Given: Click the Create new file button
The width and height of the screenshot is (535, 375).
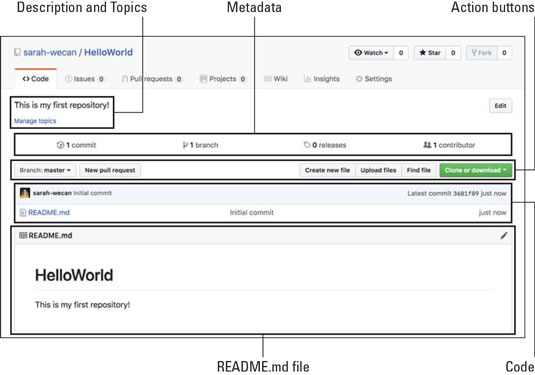Looking at the screenshot, I should (327, 170).
